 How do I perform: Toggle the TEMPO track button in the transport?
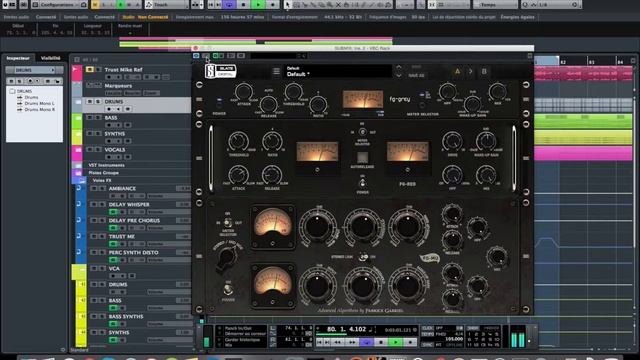[x=427, y=334]
